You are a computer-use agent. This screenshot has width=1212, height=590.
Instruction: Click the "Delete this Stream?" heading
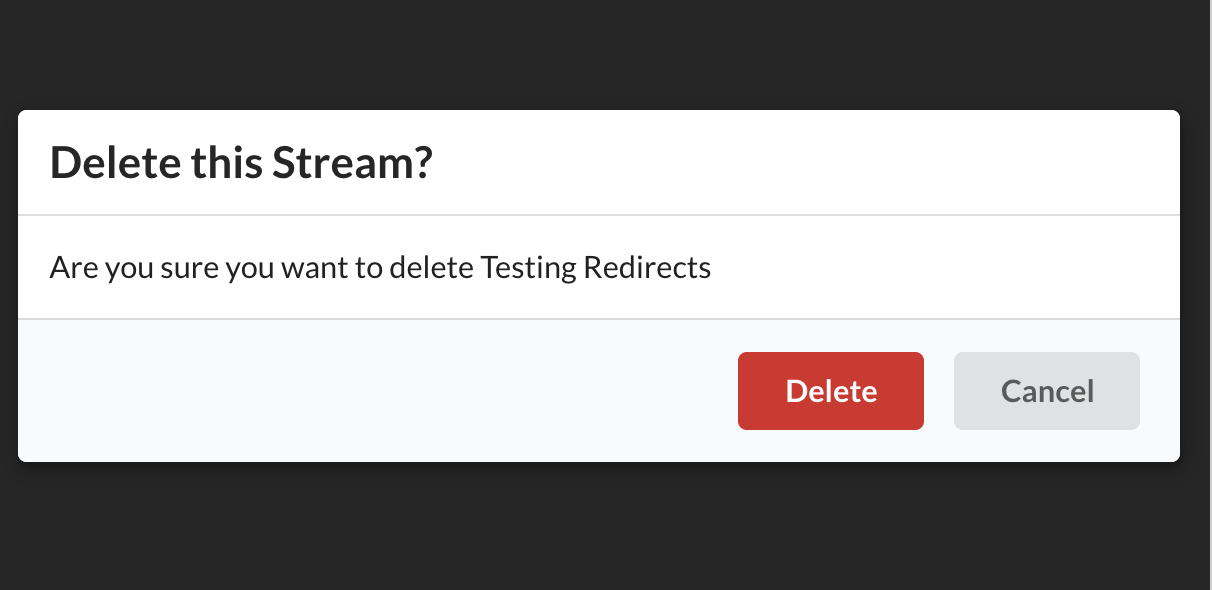(x=240, y=163)
